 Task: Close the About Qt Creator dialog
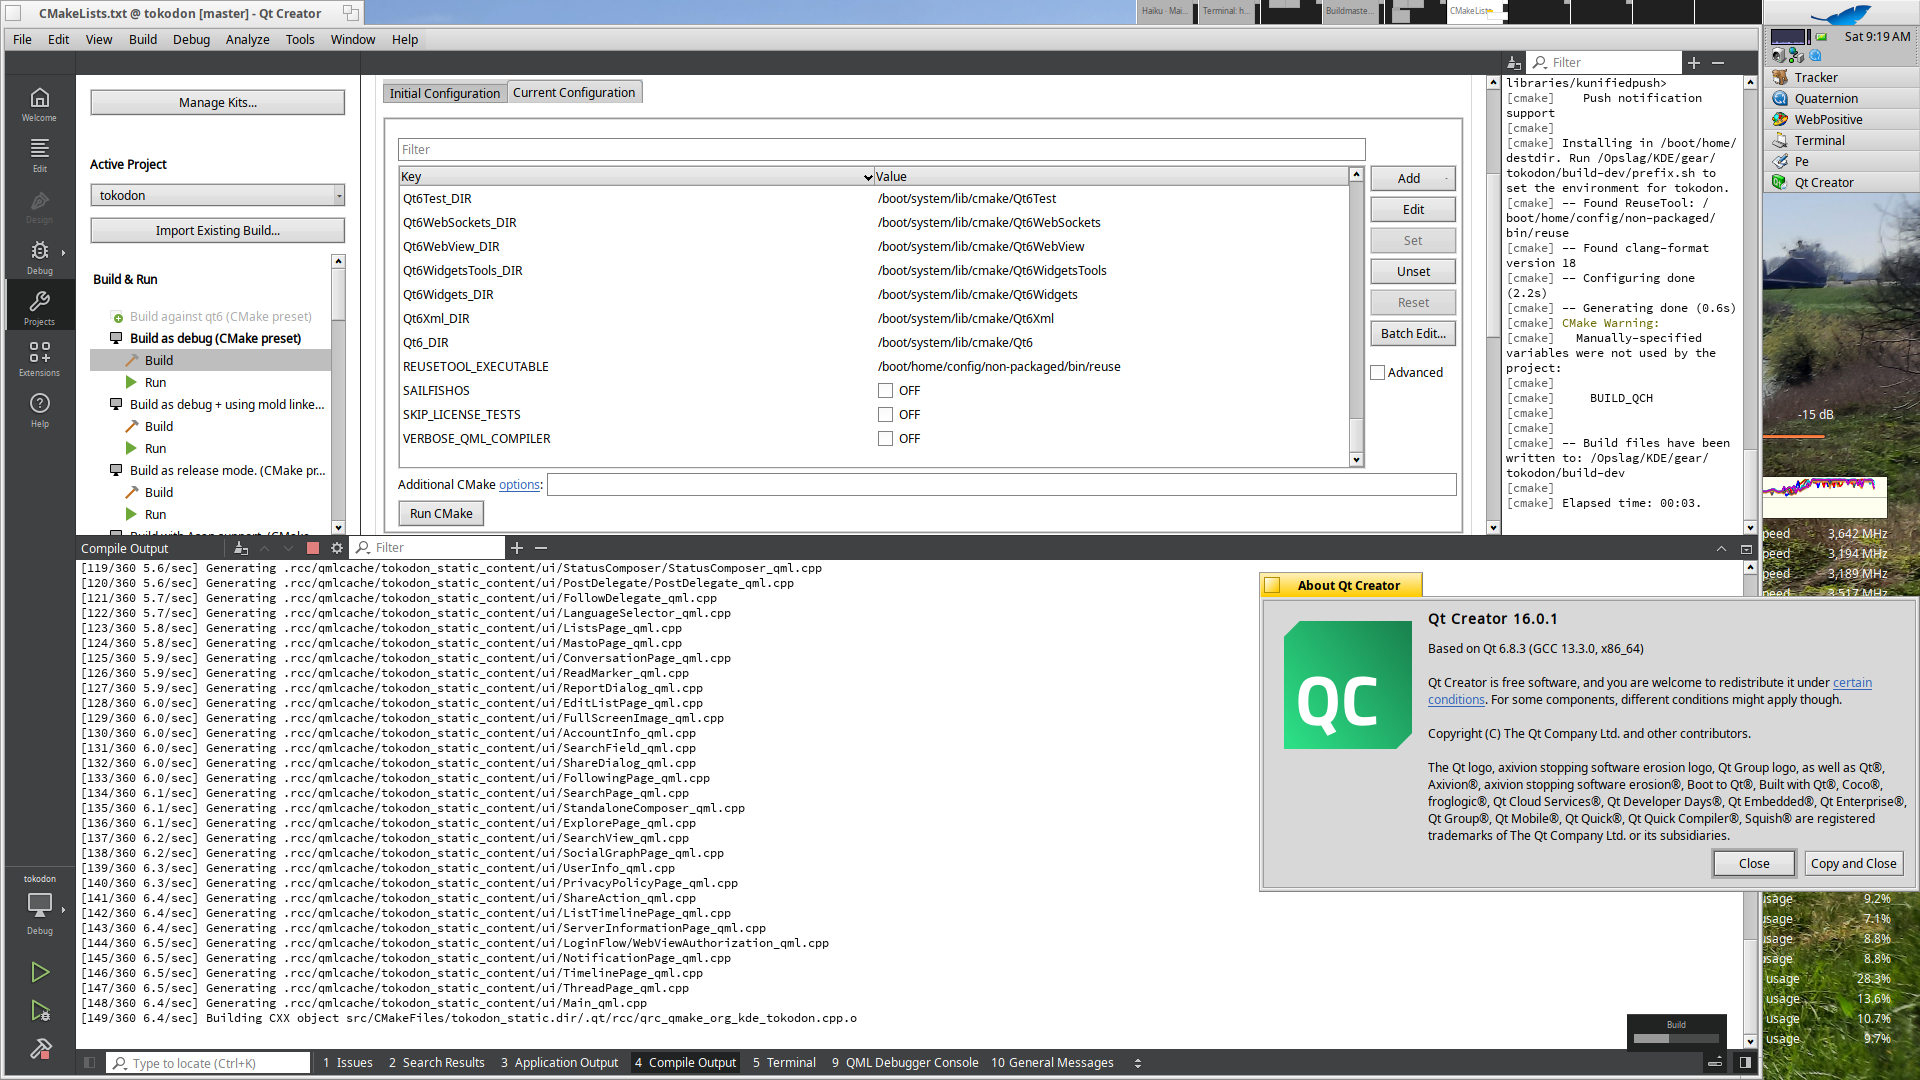click(1754, 864)
